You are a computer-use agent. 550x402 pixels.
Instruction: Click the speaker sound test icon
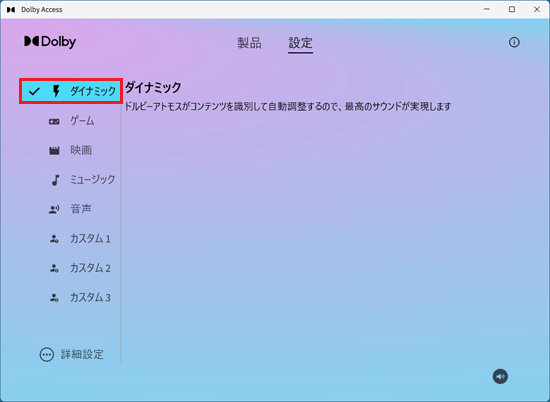pyautogui.click(x=500, y=376)
